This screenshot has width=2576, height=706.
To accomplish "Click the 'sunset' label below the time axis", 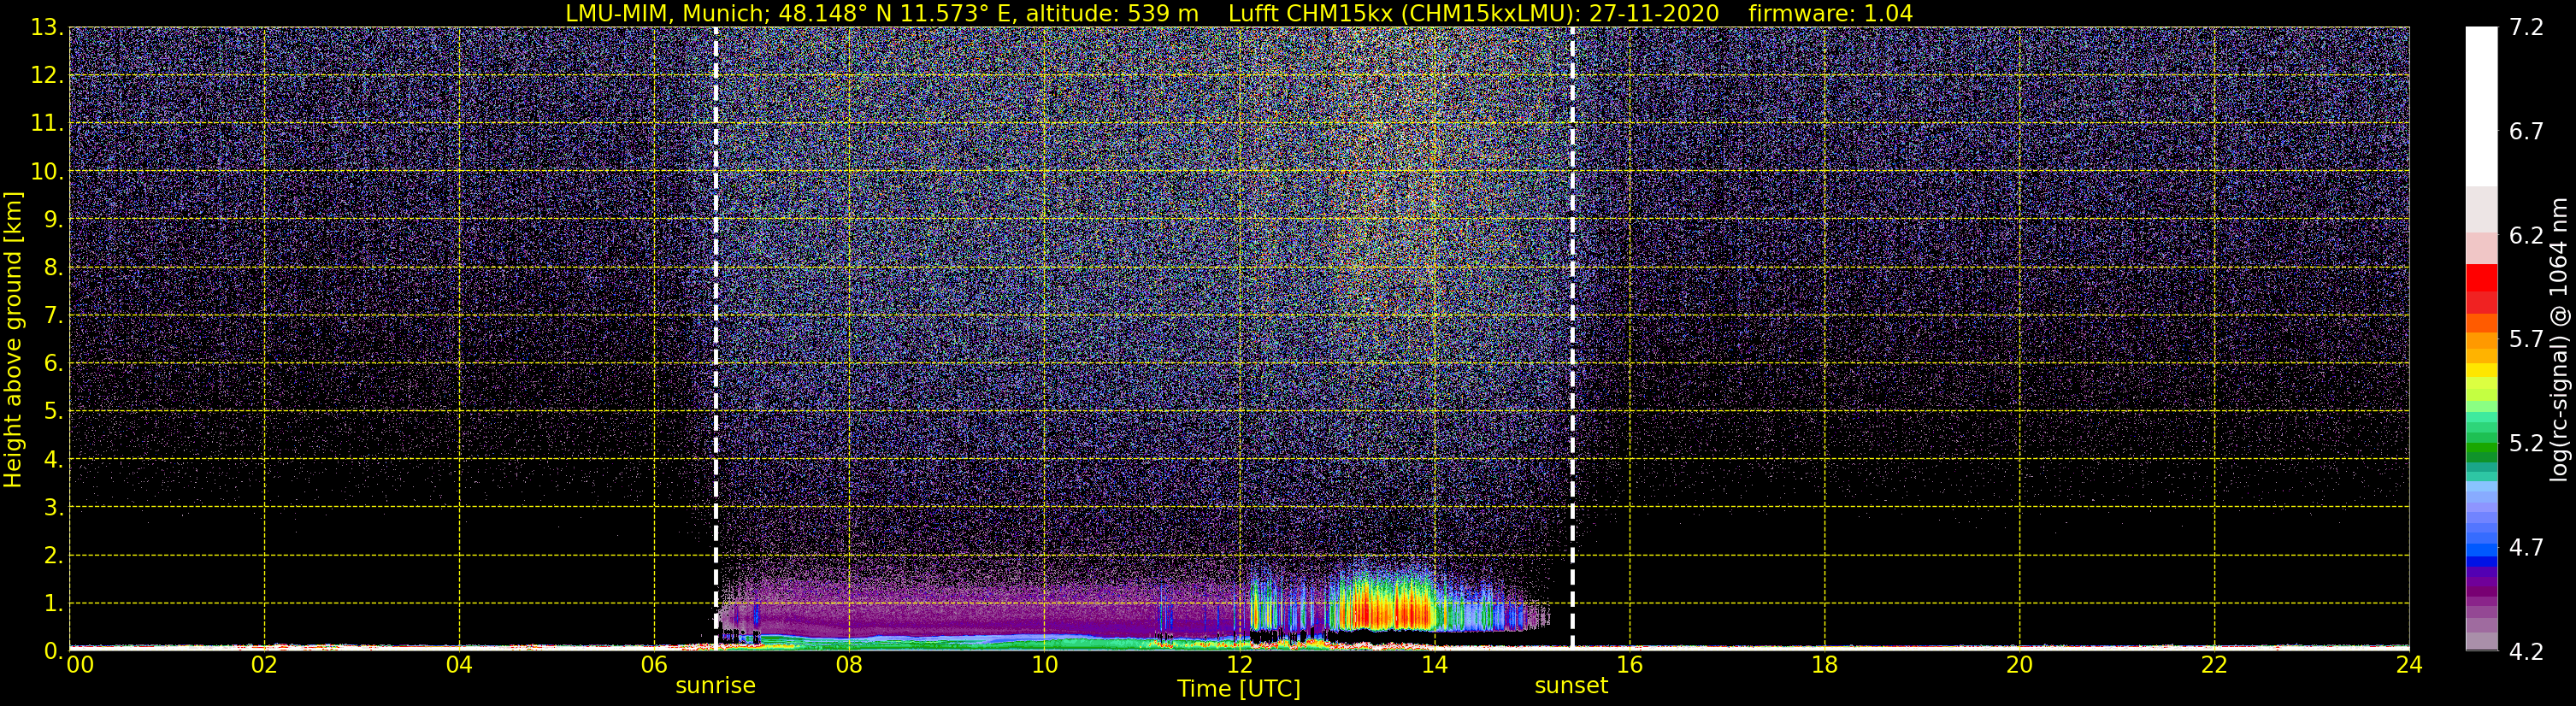I will pyautogui.click(x=1571, y=685).
